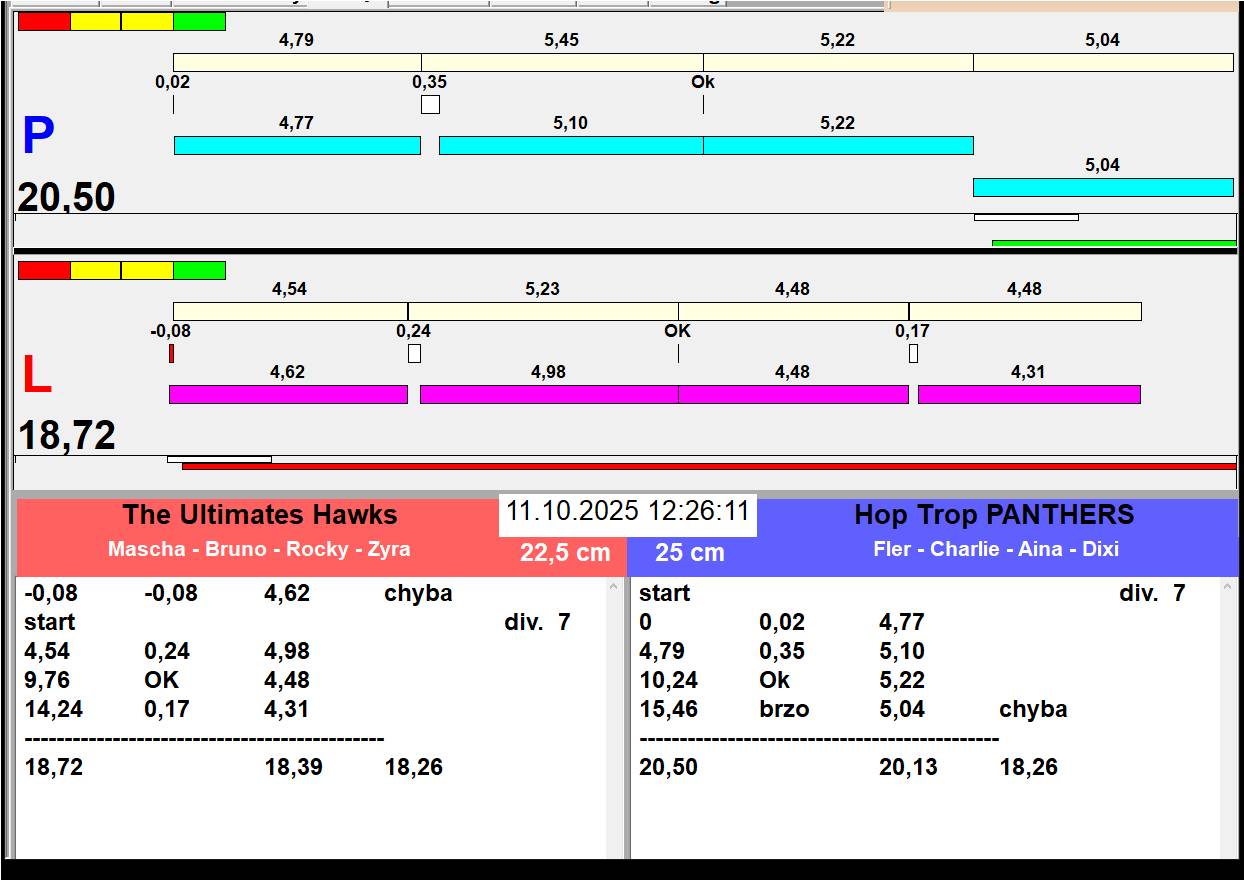Click the pass marker box under 0,35
This screenshot has width=1244, height=880.
pos(430,104)
